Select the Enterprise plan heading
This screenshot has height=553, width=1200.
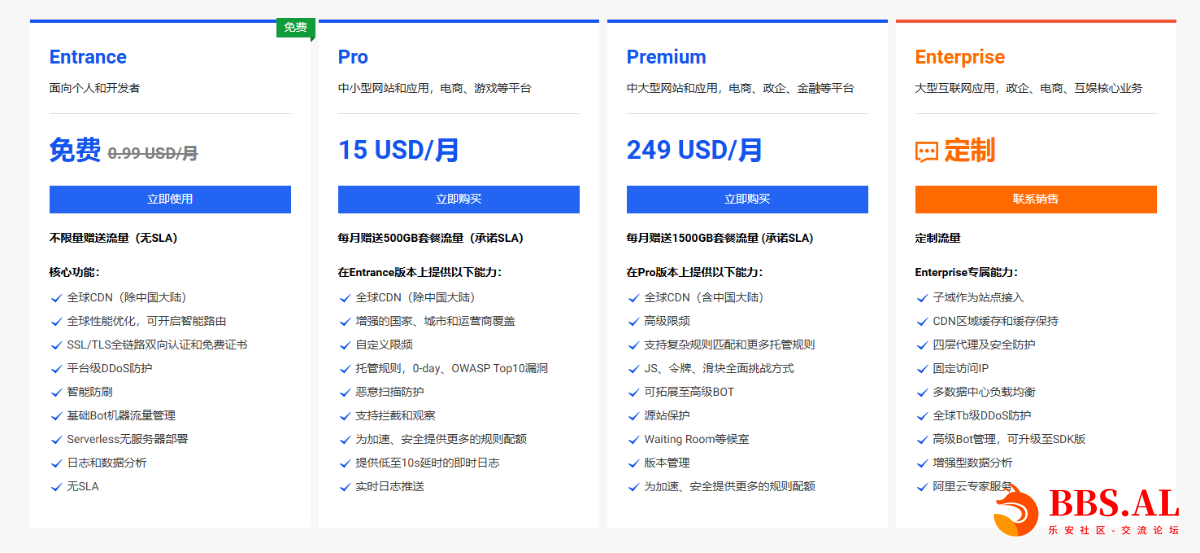coord(960,57)
